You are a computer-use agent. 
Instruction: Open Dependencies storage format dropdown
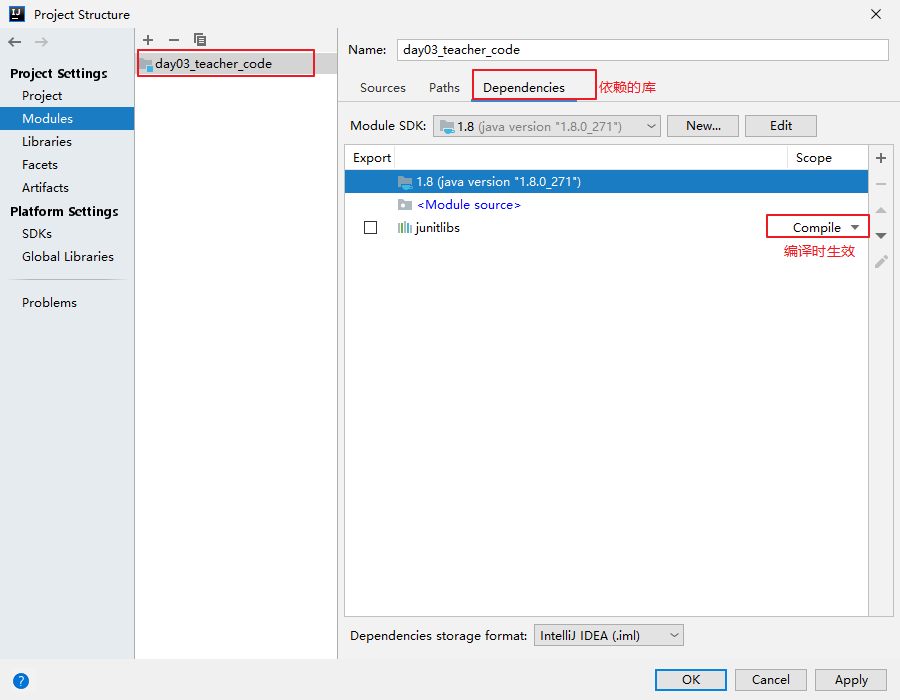coord(608,635)
